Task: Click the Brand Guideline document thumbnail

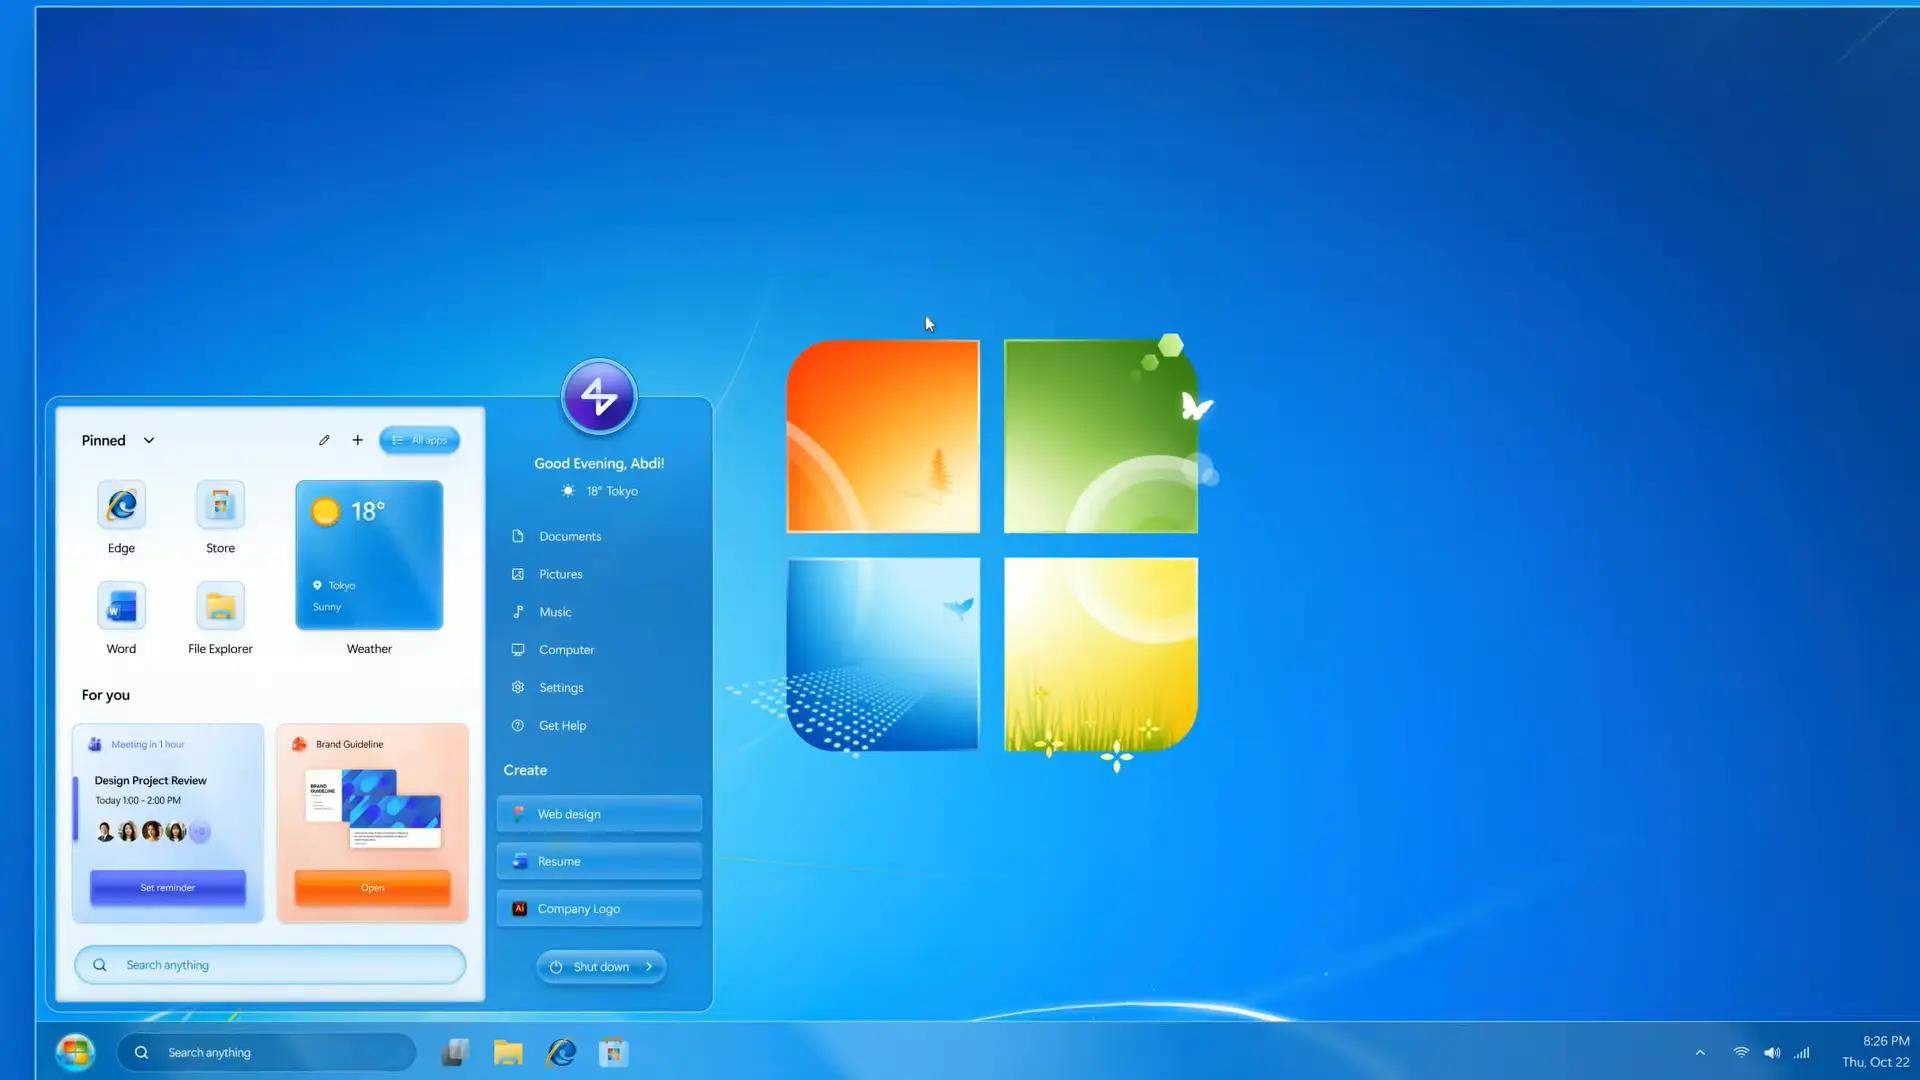Action: pyautogui.click(x=373, y=808)
